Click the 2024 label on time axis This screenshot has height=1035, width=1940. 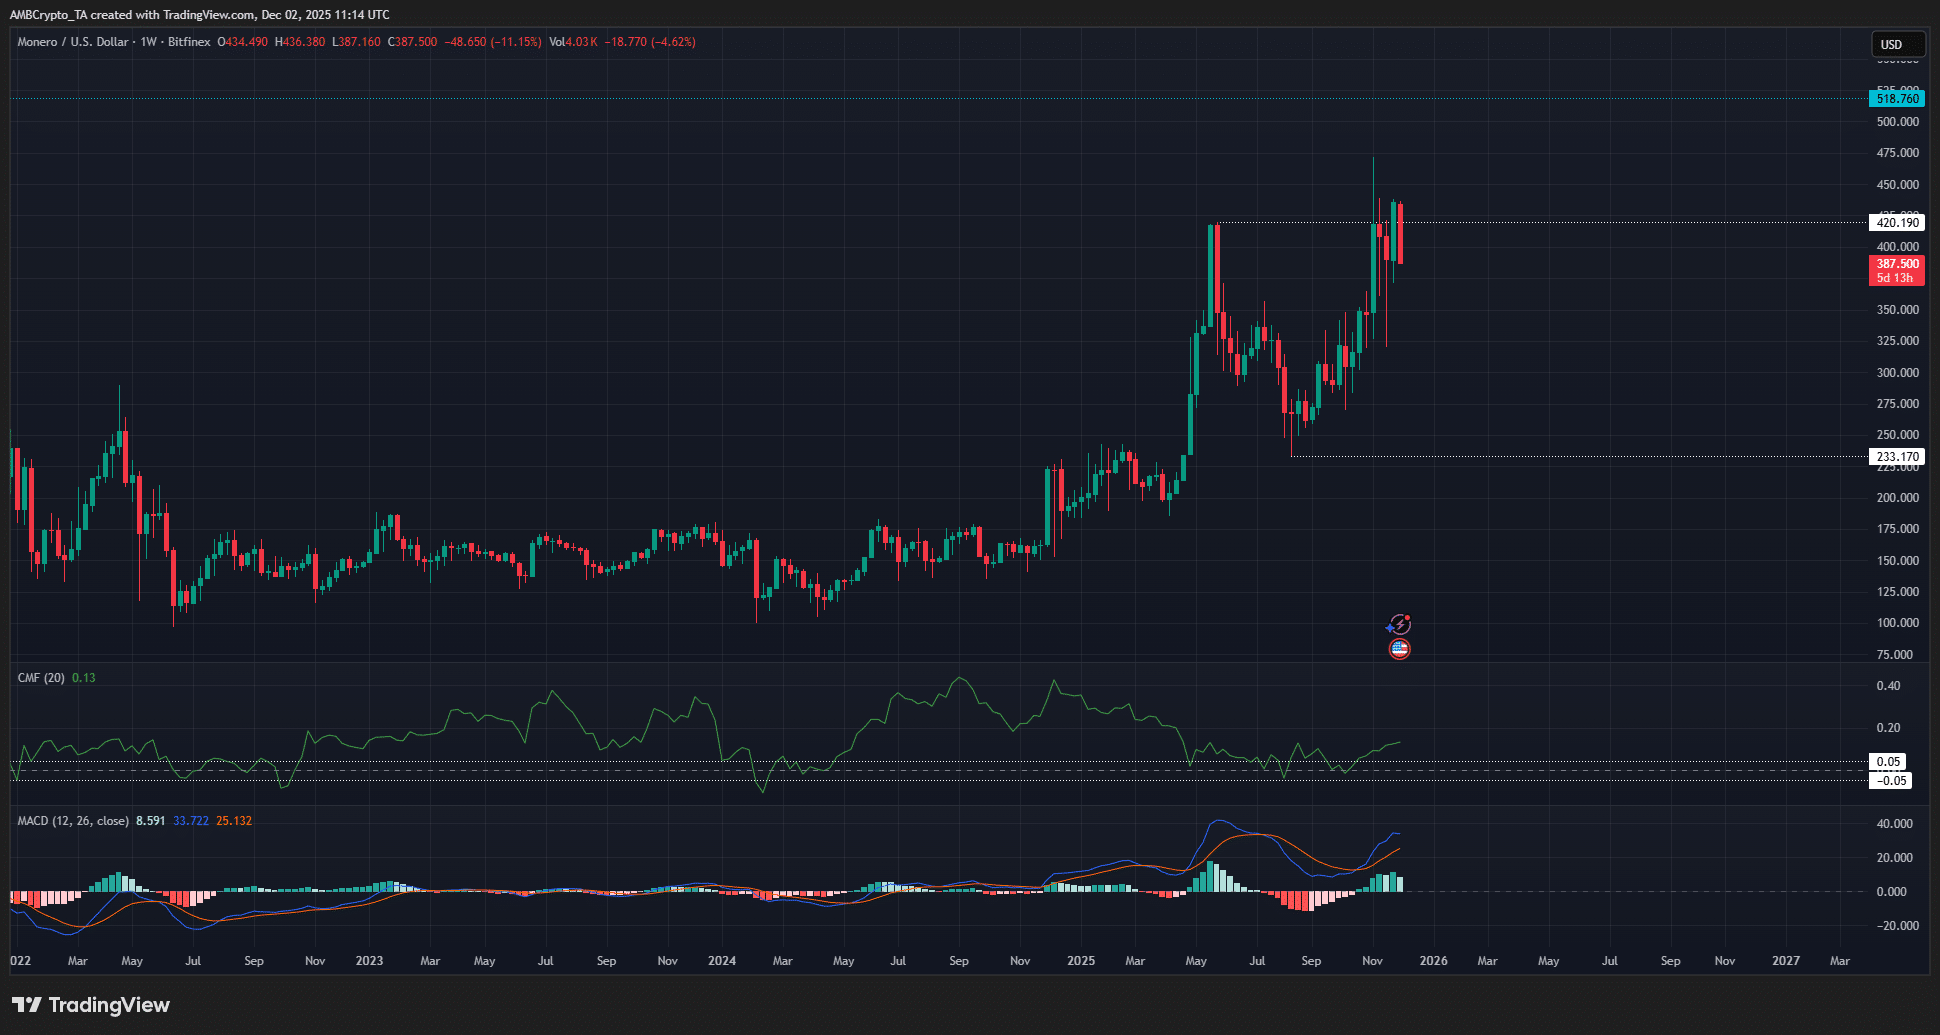721,961
